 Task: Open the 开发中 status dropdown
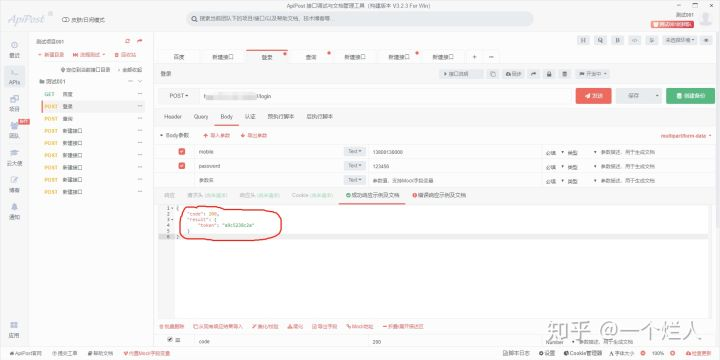(593, 74)
